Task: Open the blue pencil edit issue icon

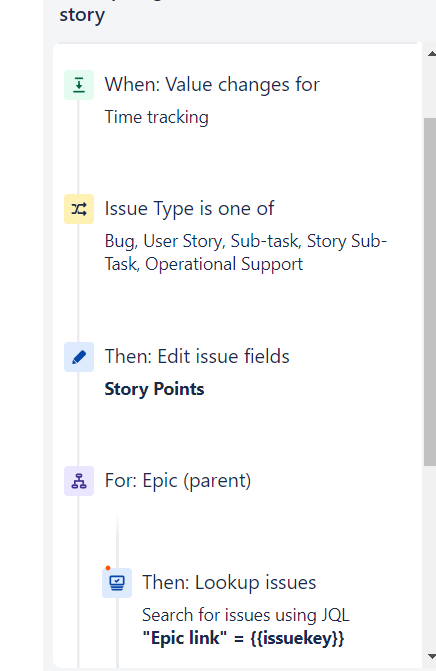Action: click(x=79, y=357)
